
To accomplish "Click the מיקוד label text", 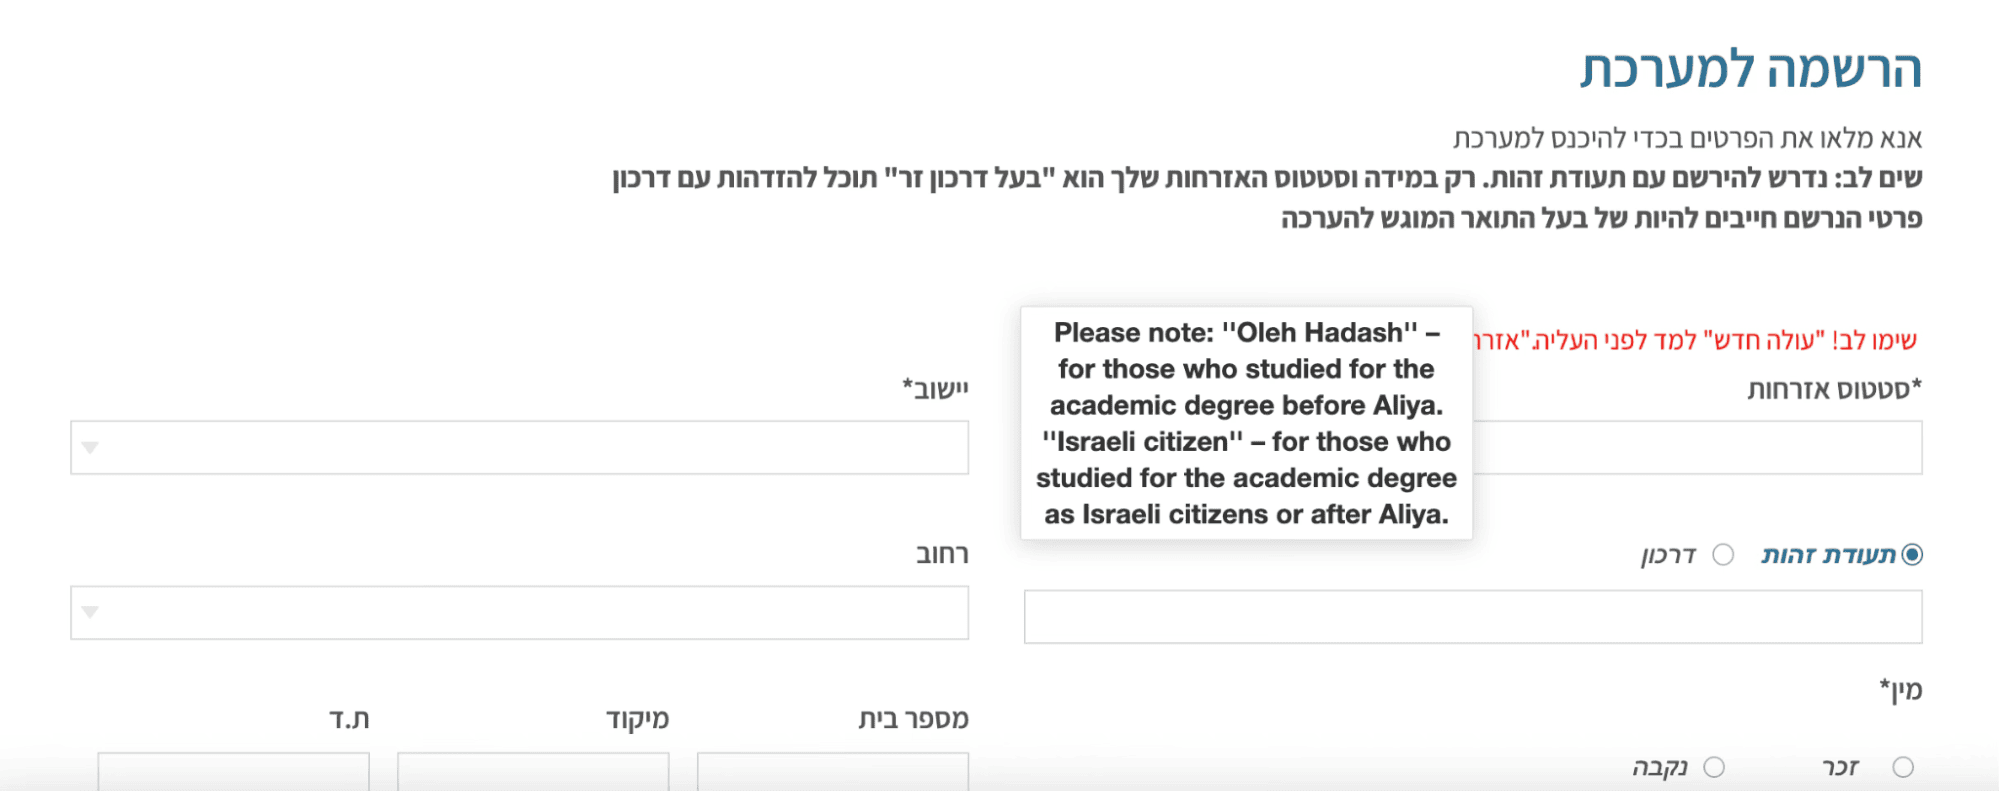I will click(637, 719).
